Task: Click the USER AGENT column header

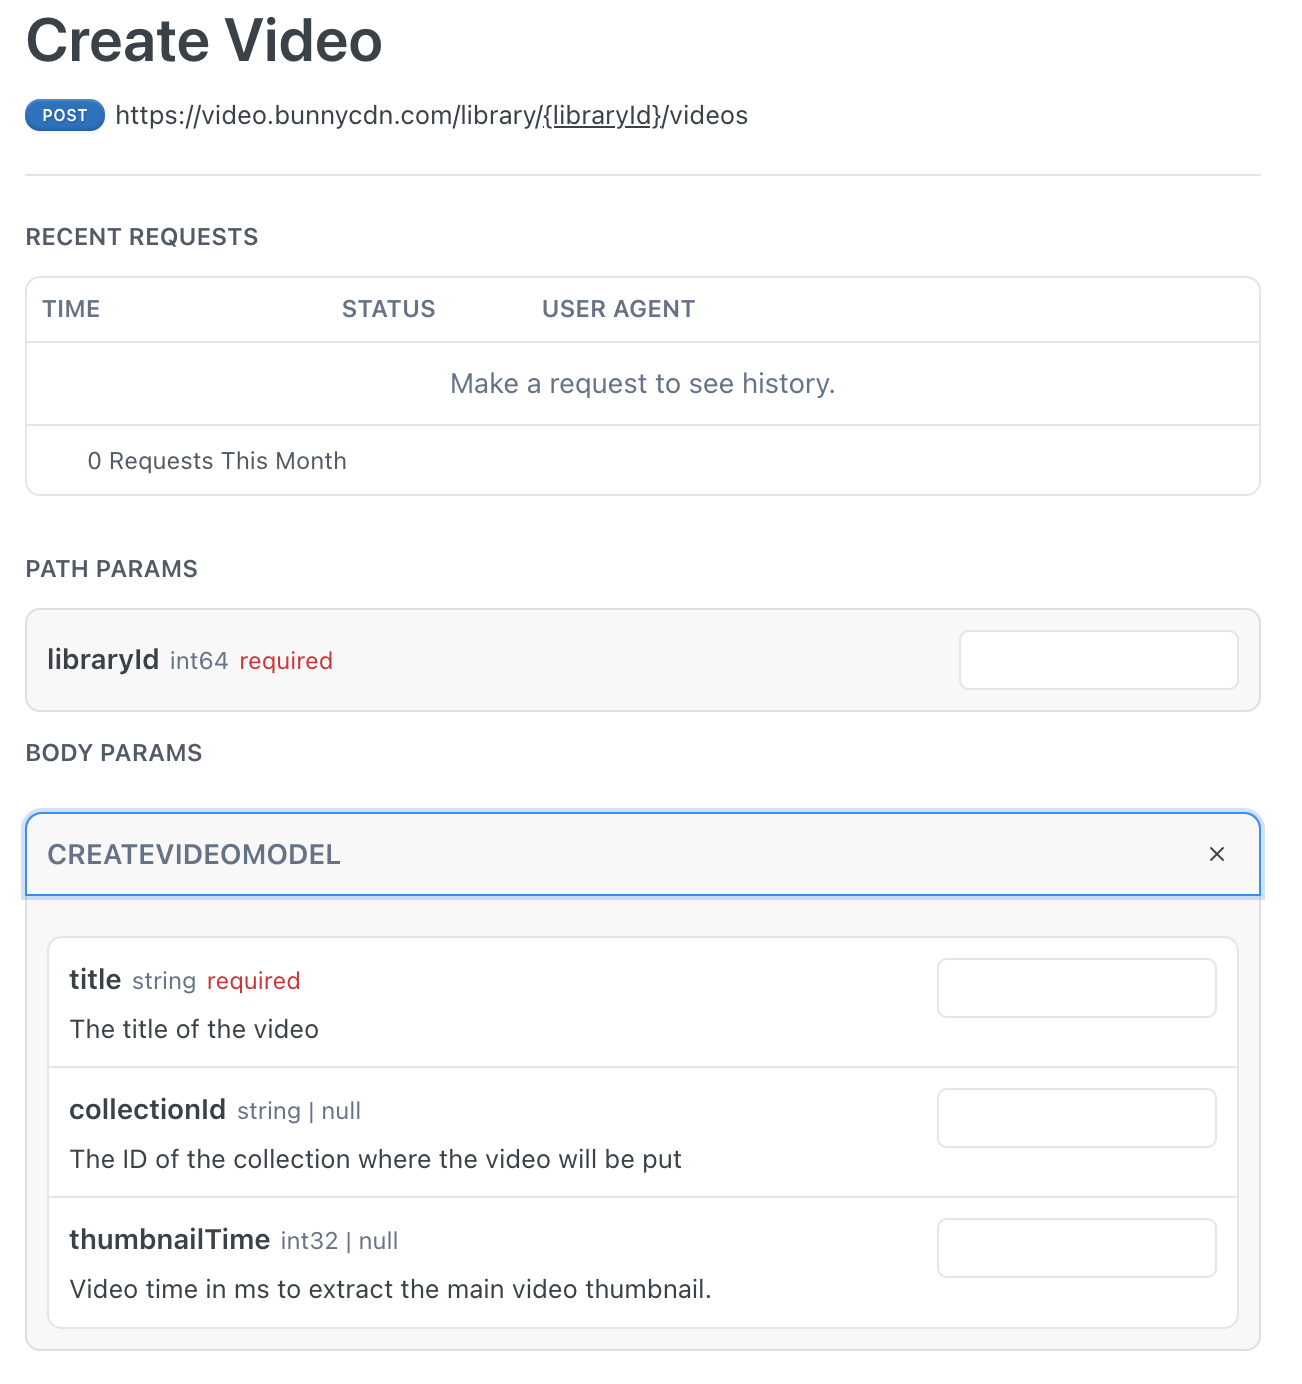Action: [618, 309]
